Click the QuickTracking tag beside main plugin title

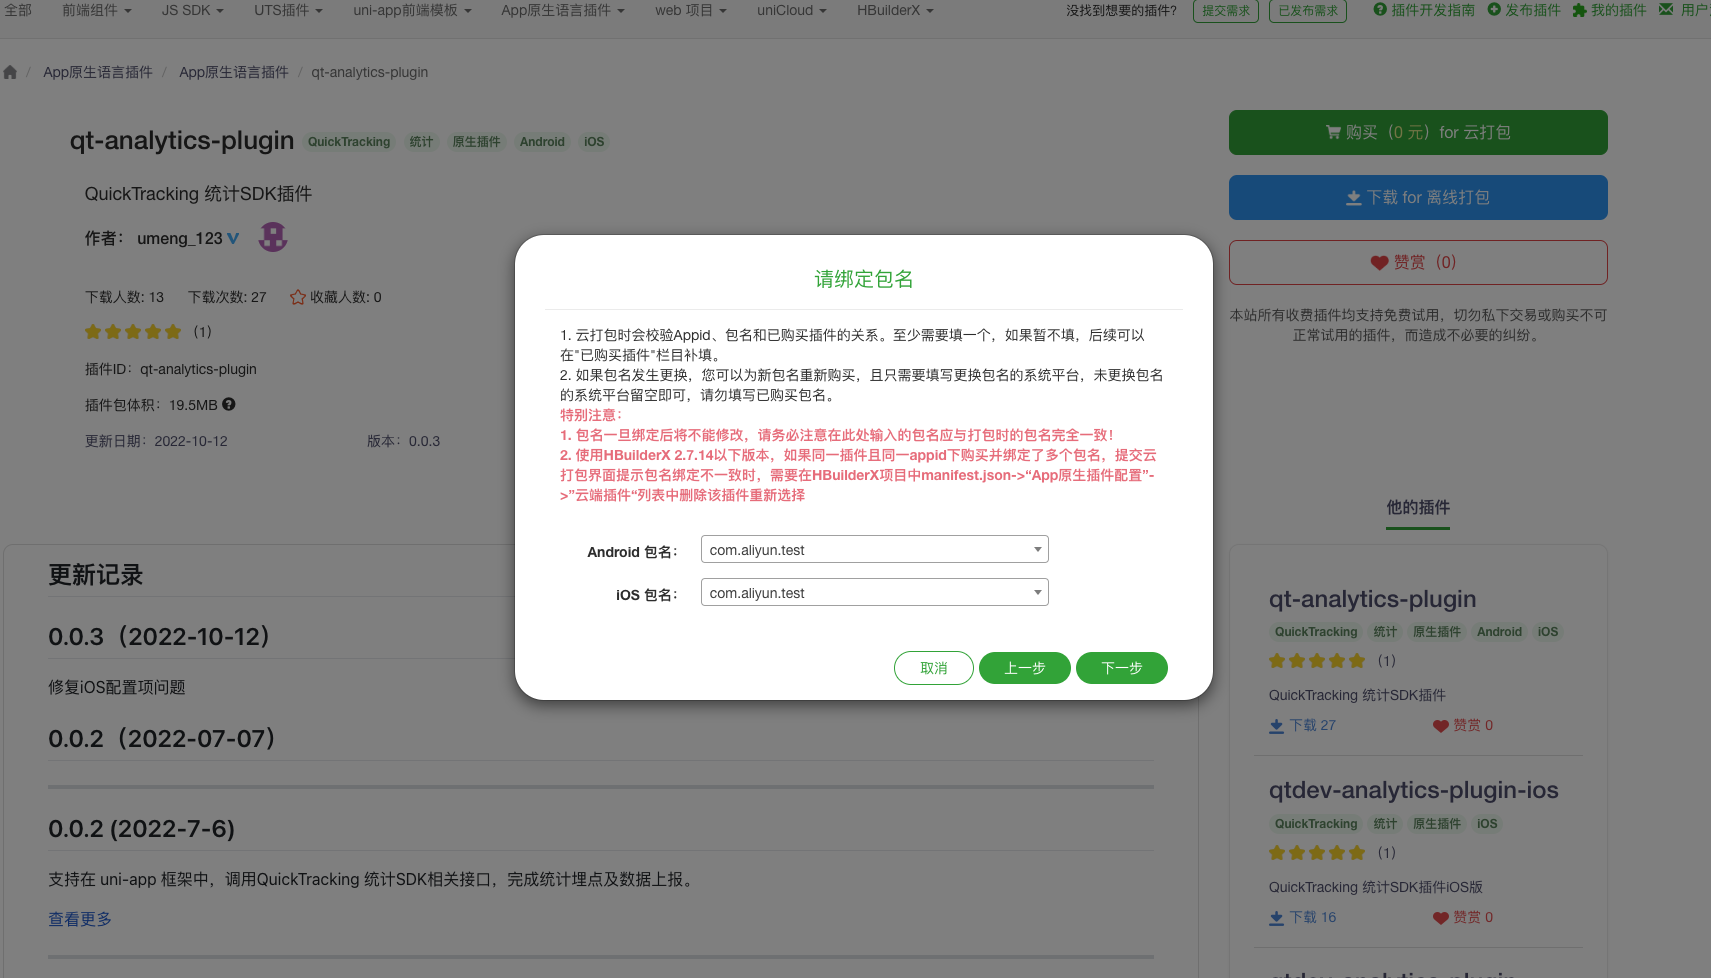(349, 142)
